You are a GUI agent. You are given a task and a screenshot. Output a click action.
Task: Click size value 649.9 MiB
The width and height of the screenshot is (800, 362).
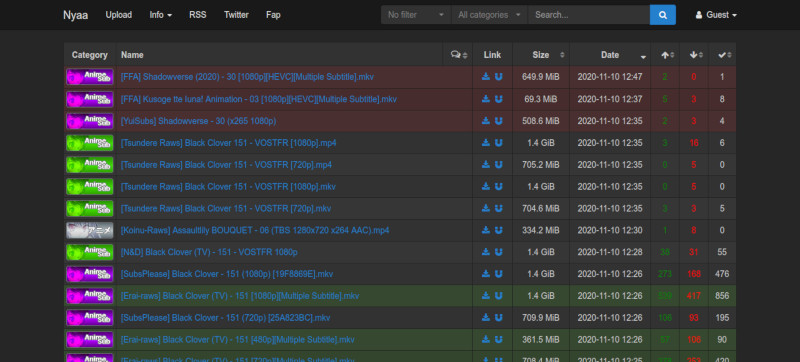point(541,77)
